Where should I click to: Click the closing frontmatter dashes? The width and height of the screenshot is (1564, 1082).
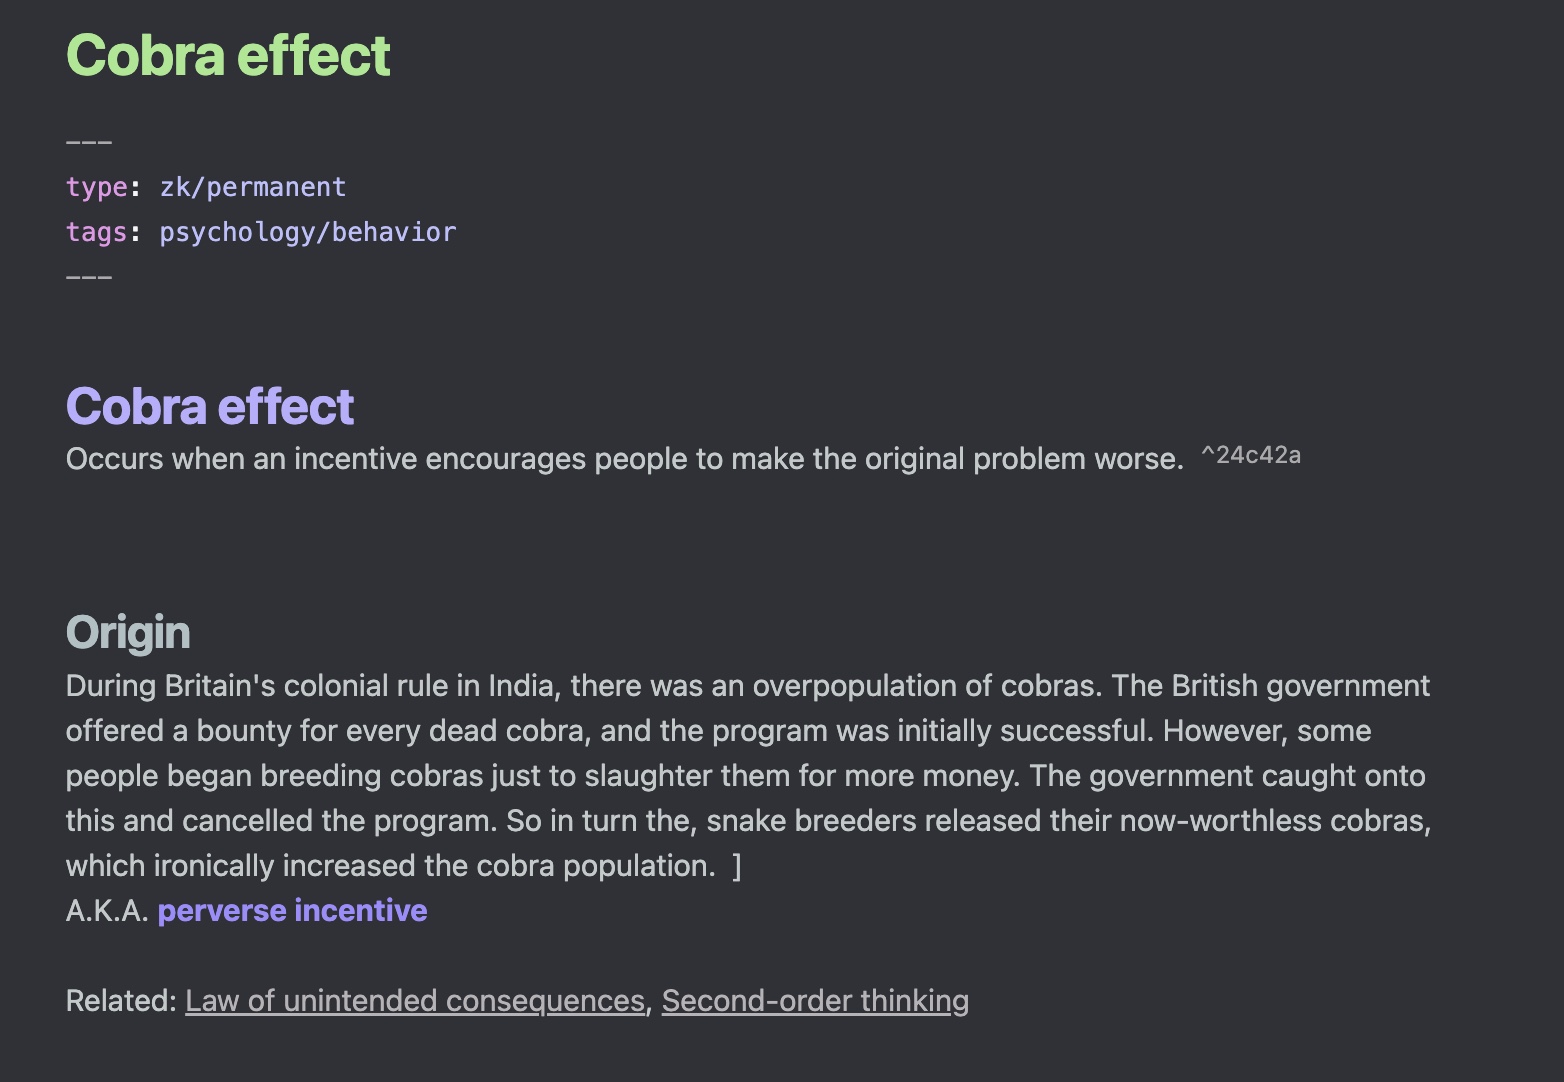coord(89,277)
